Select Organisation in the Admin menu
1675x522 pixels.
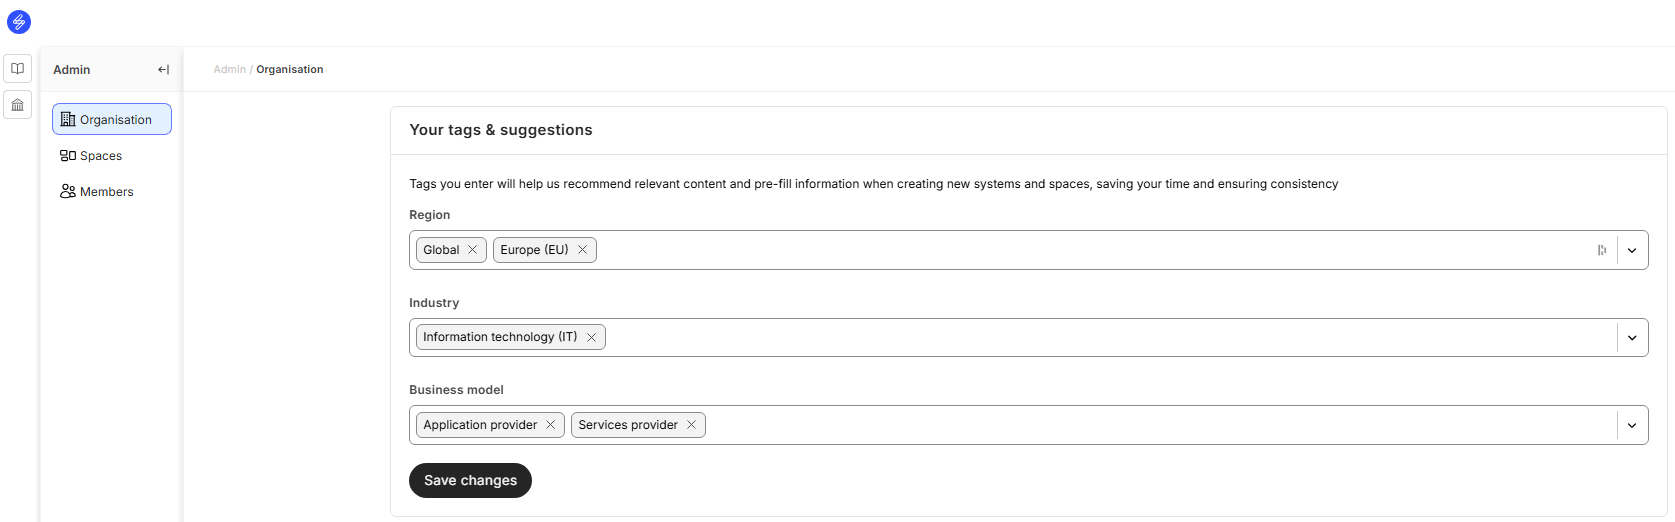coord(112,120)
